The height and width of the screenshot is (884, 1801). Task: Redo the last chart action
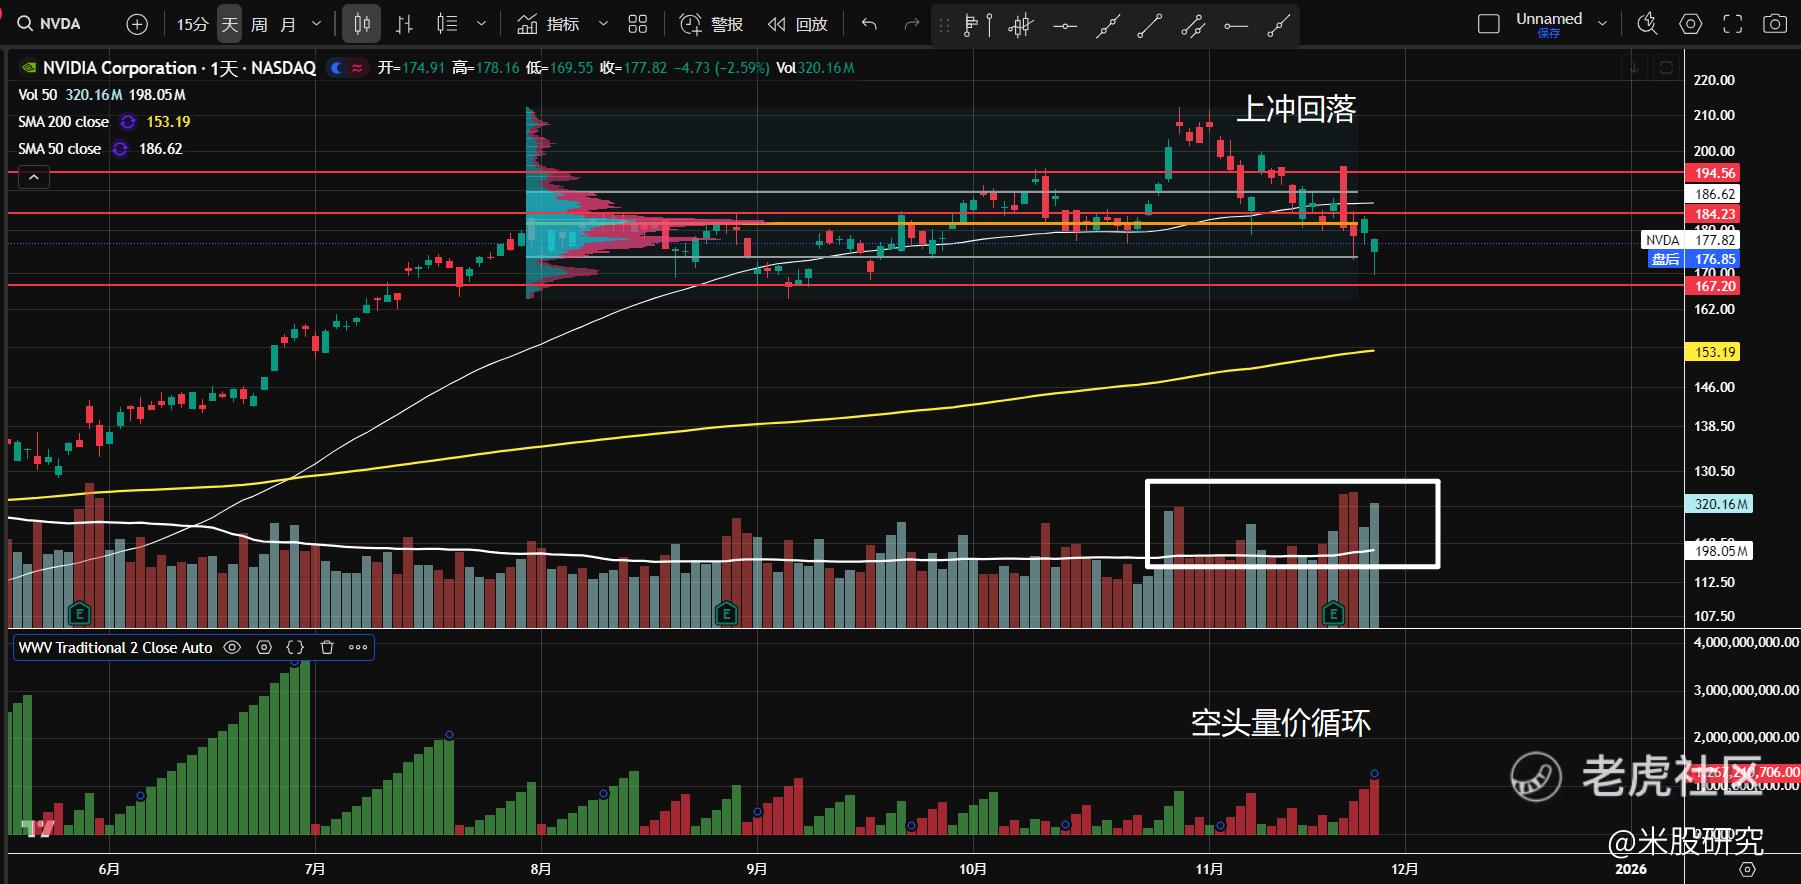tap(911, 24)
